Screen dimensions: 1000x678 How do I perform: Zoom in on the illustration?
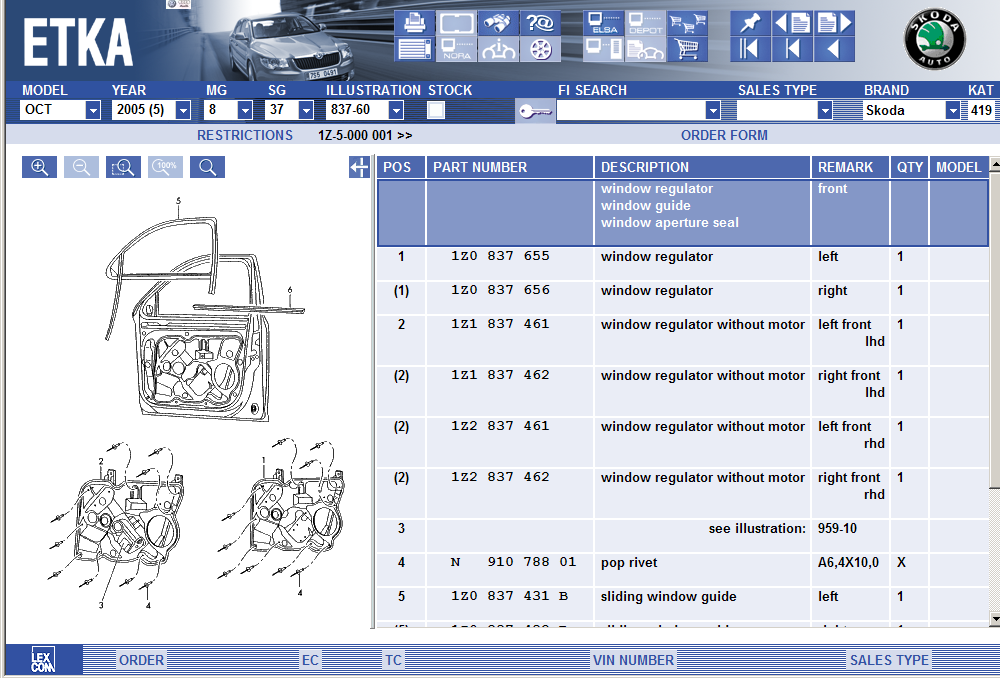click(x=40, y=167)
